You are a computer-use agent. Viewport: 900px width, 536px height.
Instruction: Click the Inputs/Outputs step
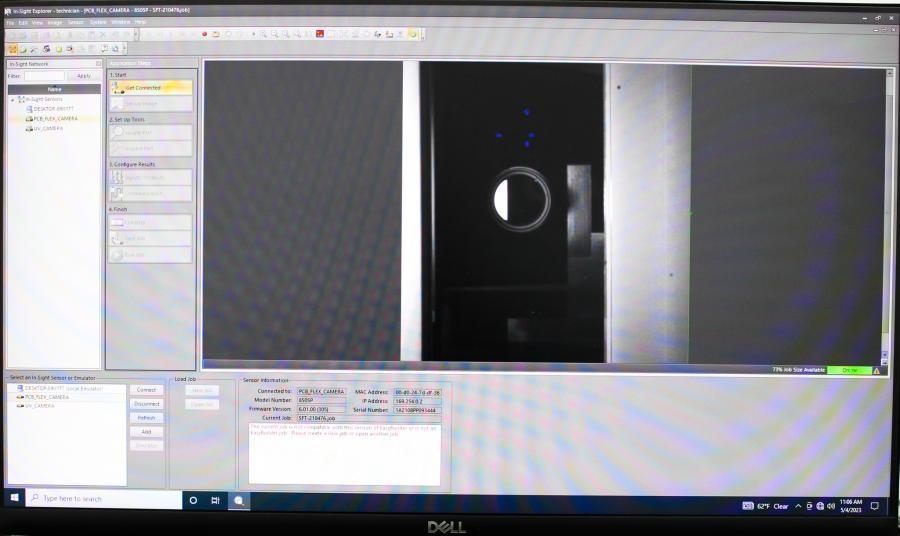coord(151,177)
